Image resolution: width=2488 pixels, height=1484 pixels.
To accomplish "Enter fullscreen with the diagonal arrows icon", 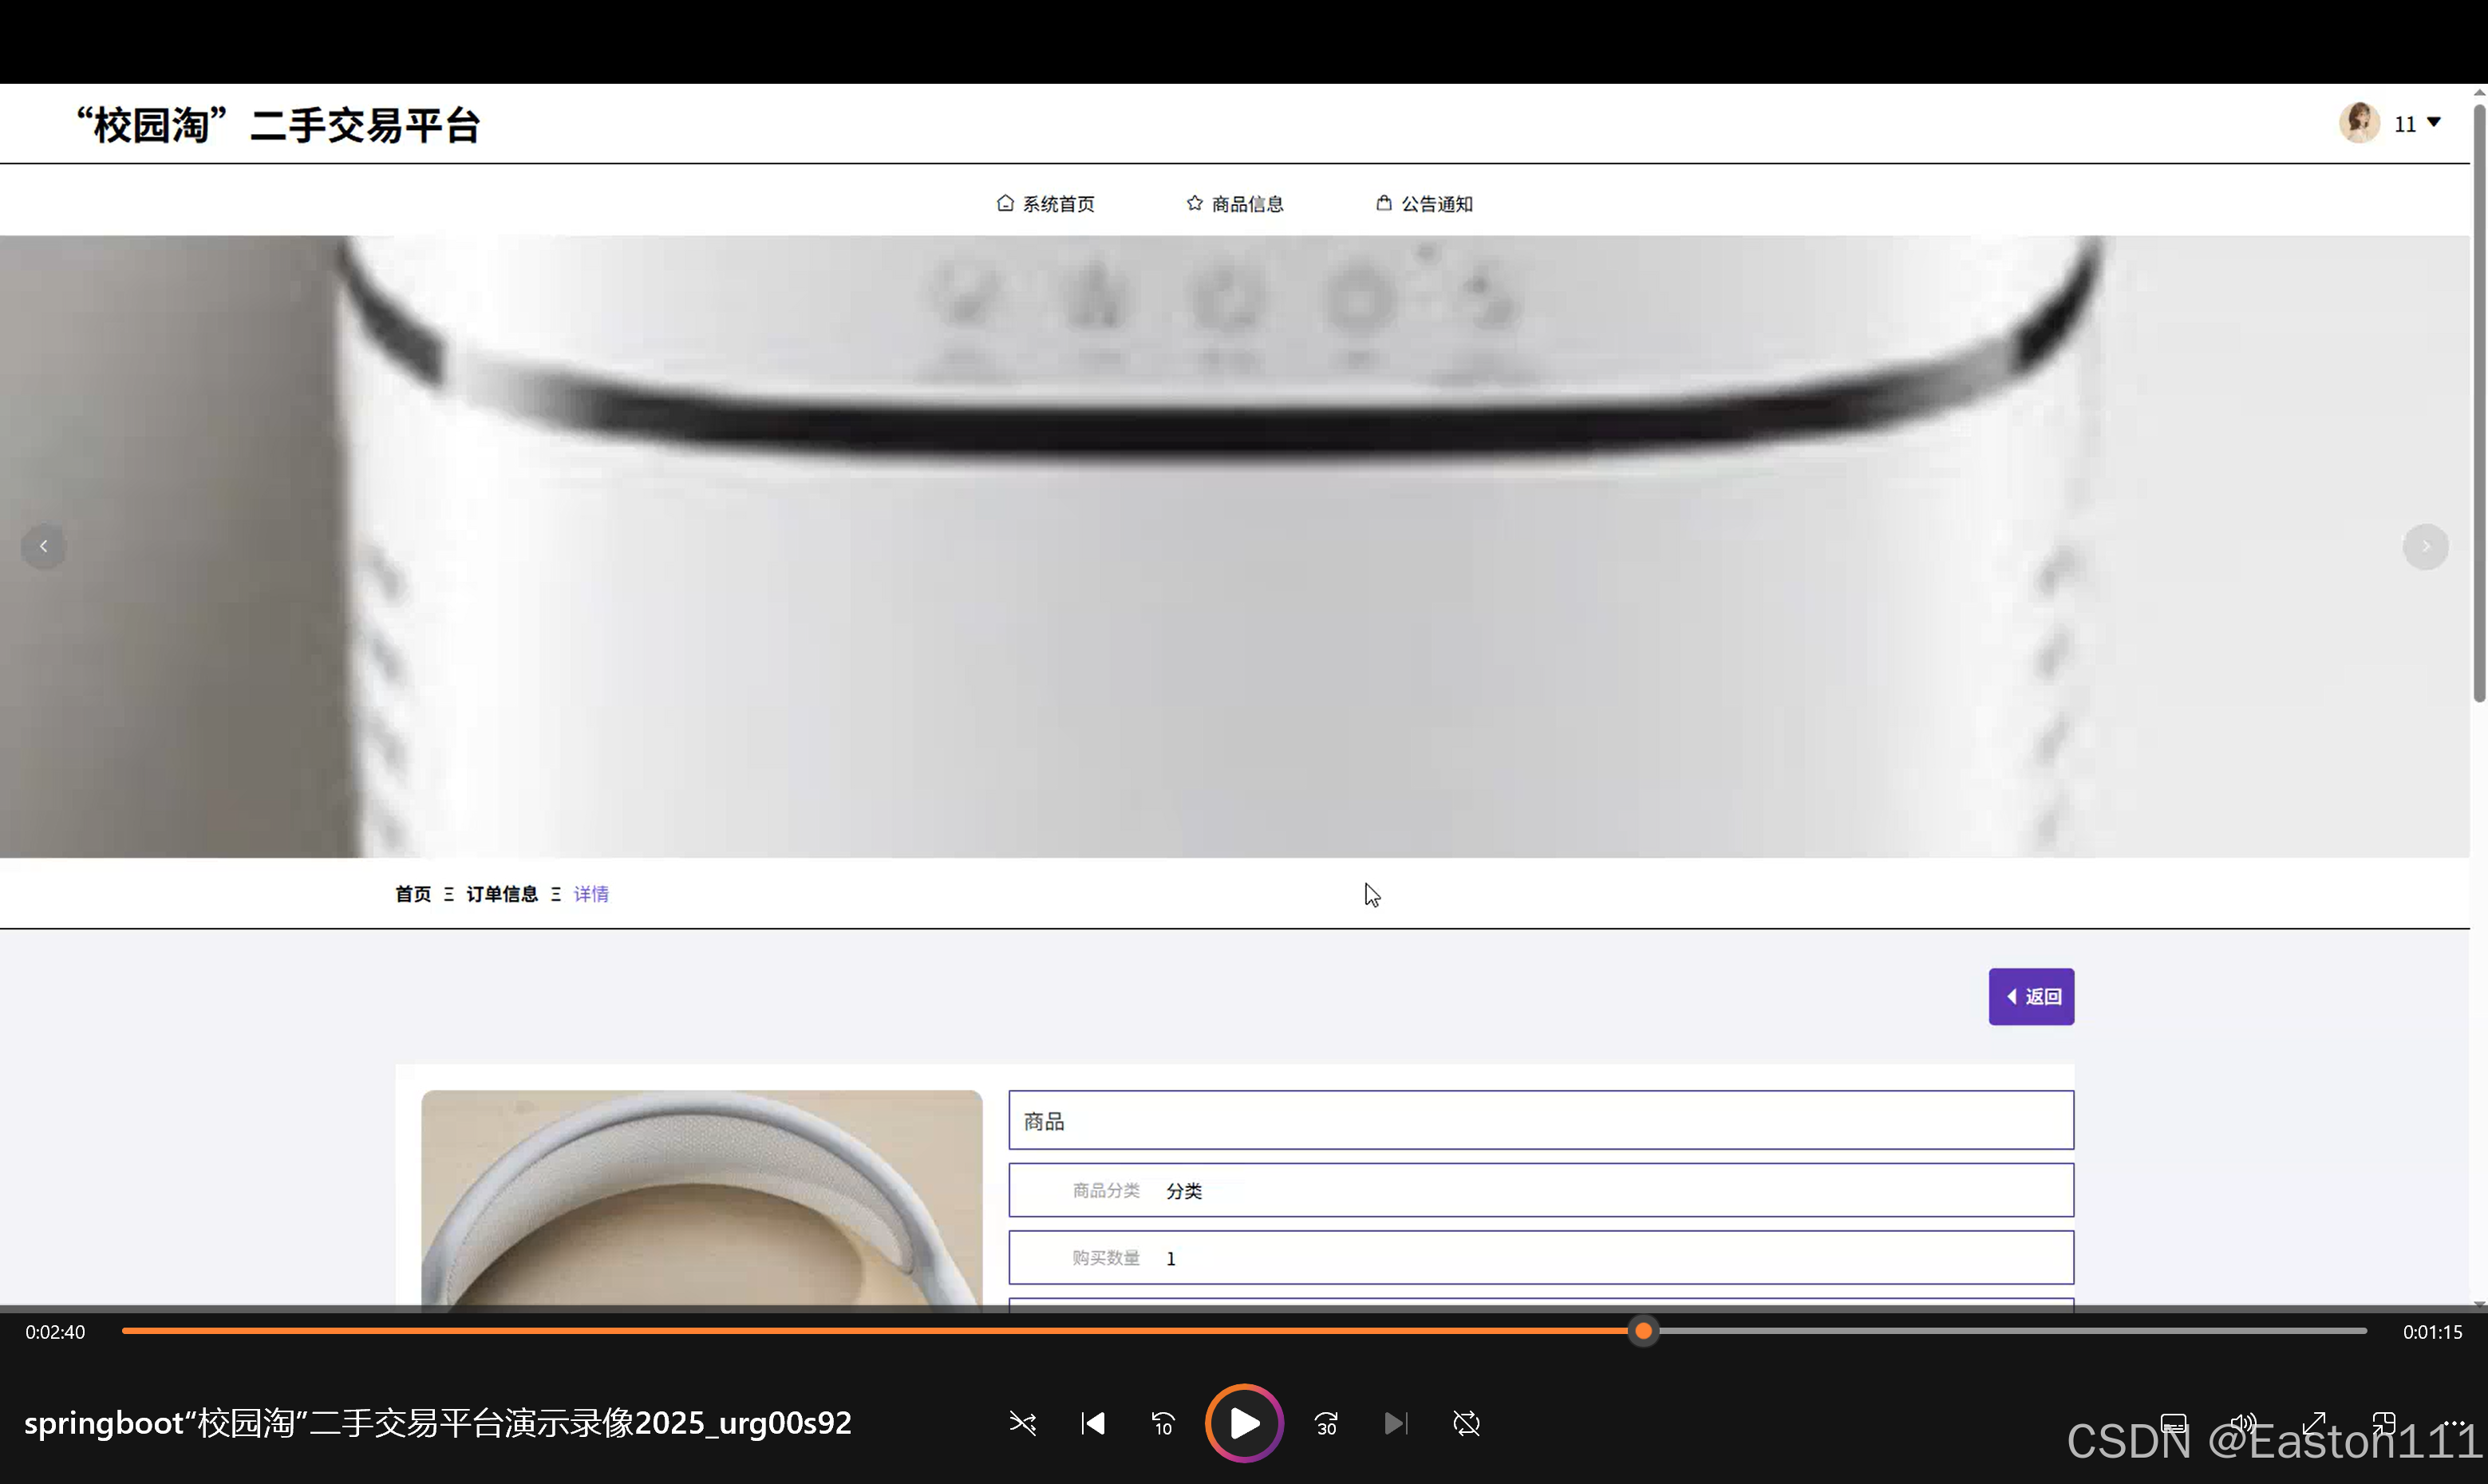I will pos(2314,1423).
